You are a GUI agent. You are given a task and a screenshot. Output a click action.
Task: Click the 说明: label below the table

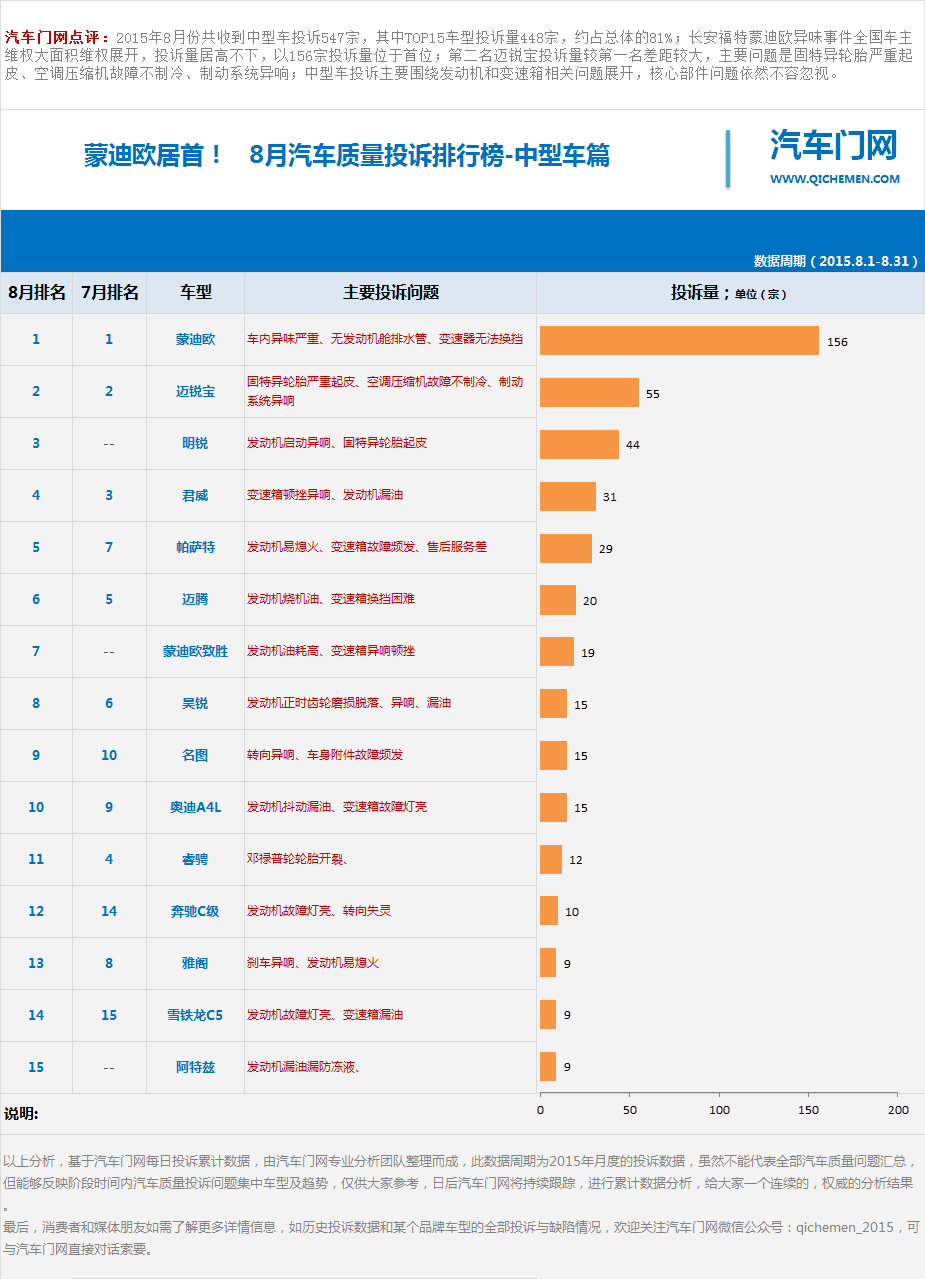click(22, 1114)
